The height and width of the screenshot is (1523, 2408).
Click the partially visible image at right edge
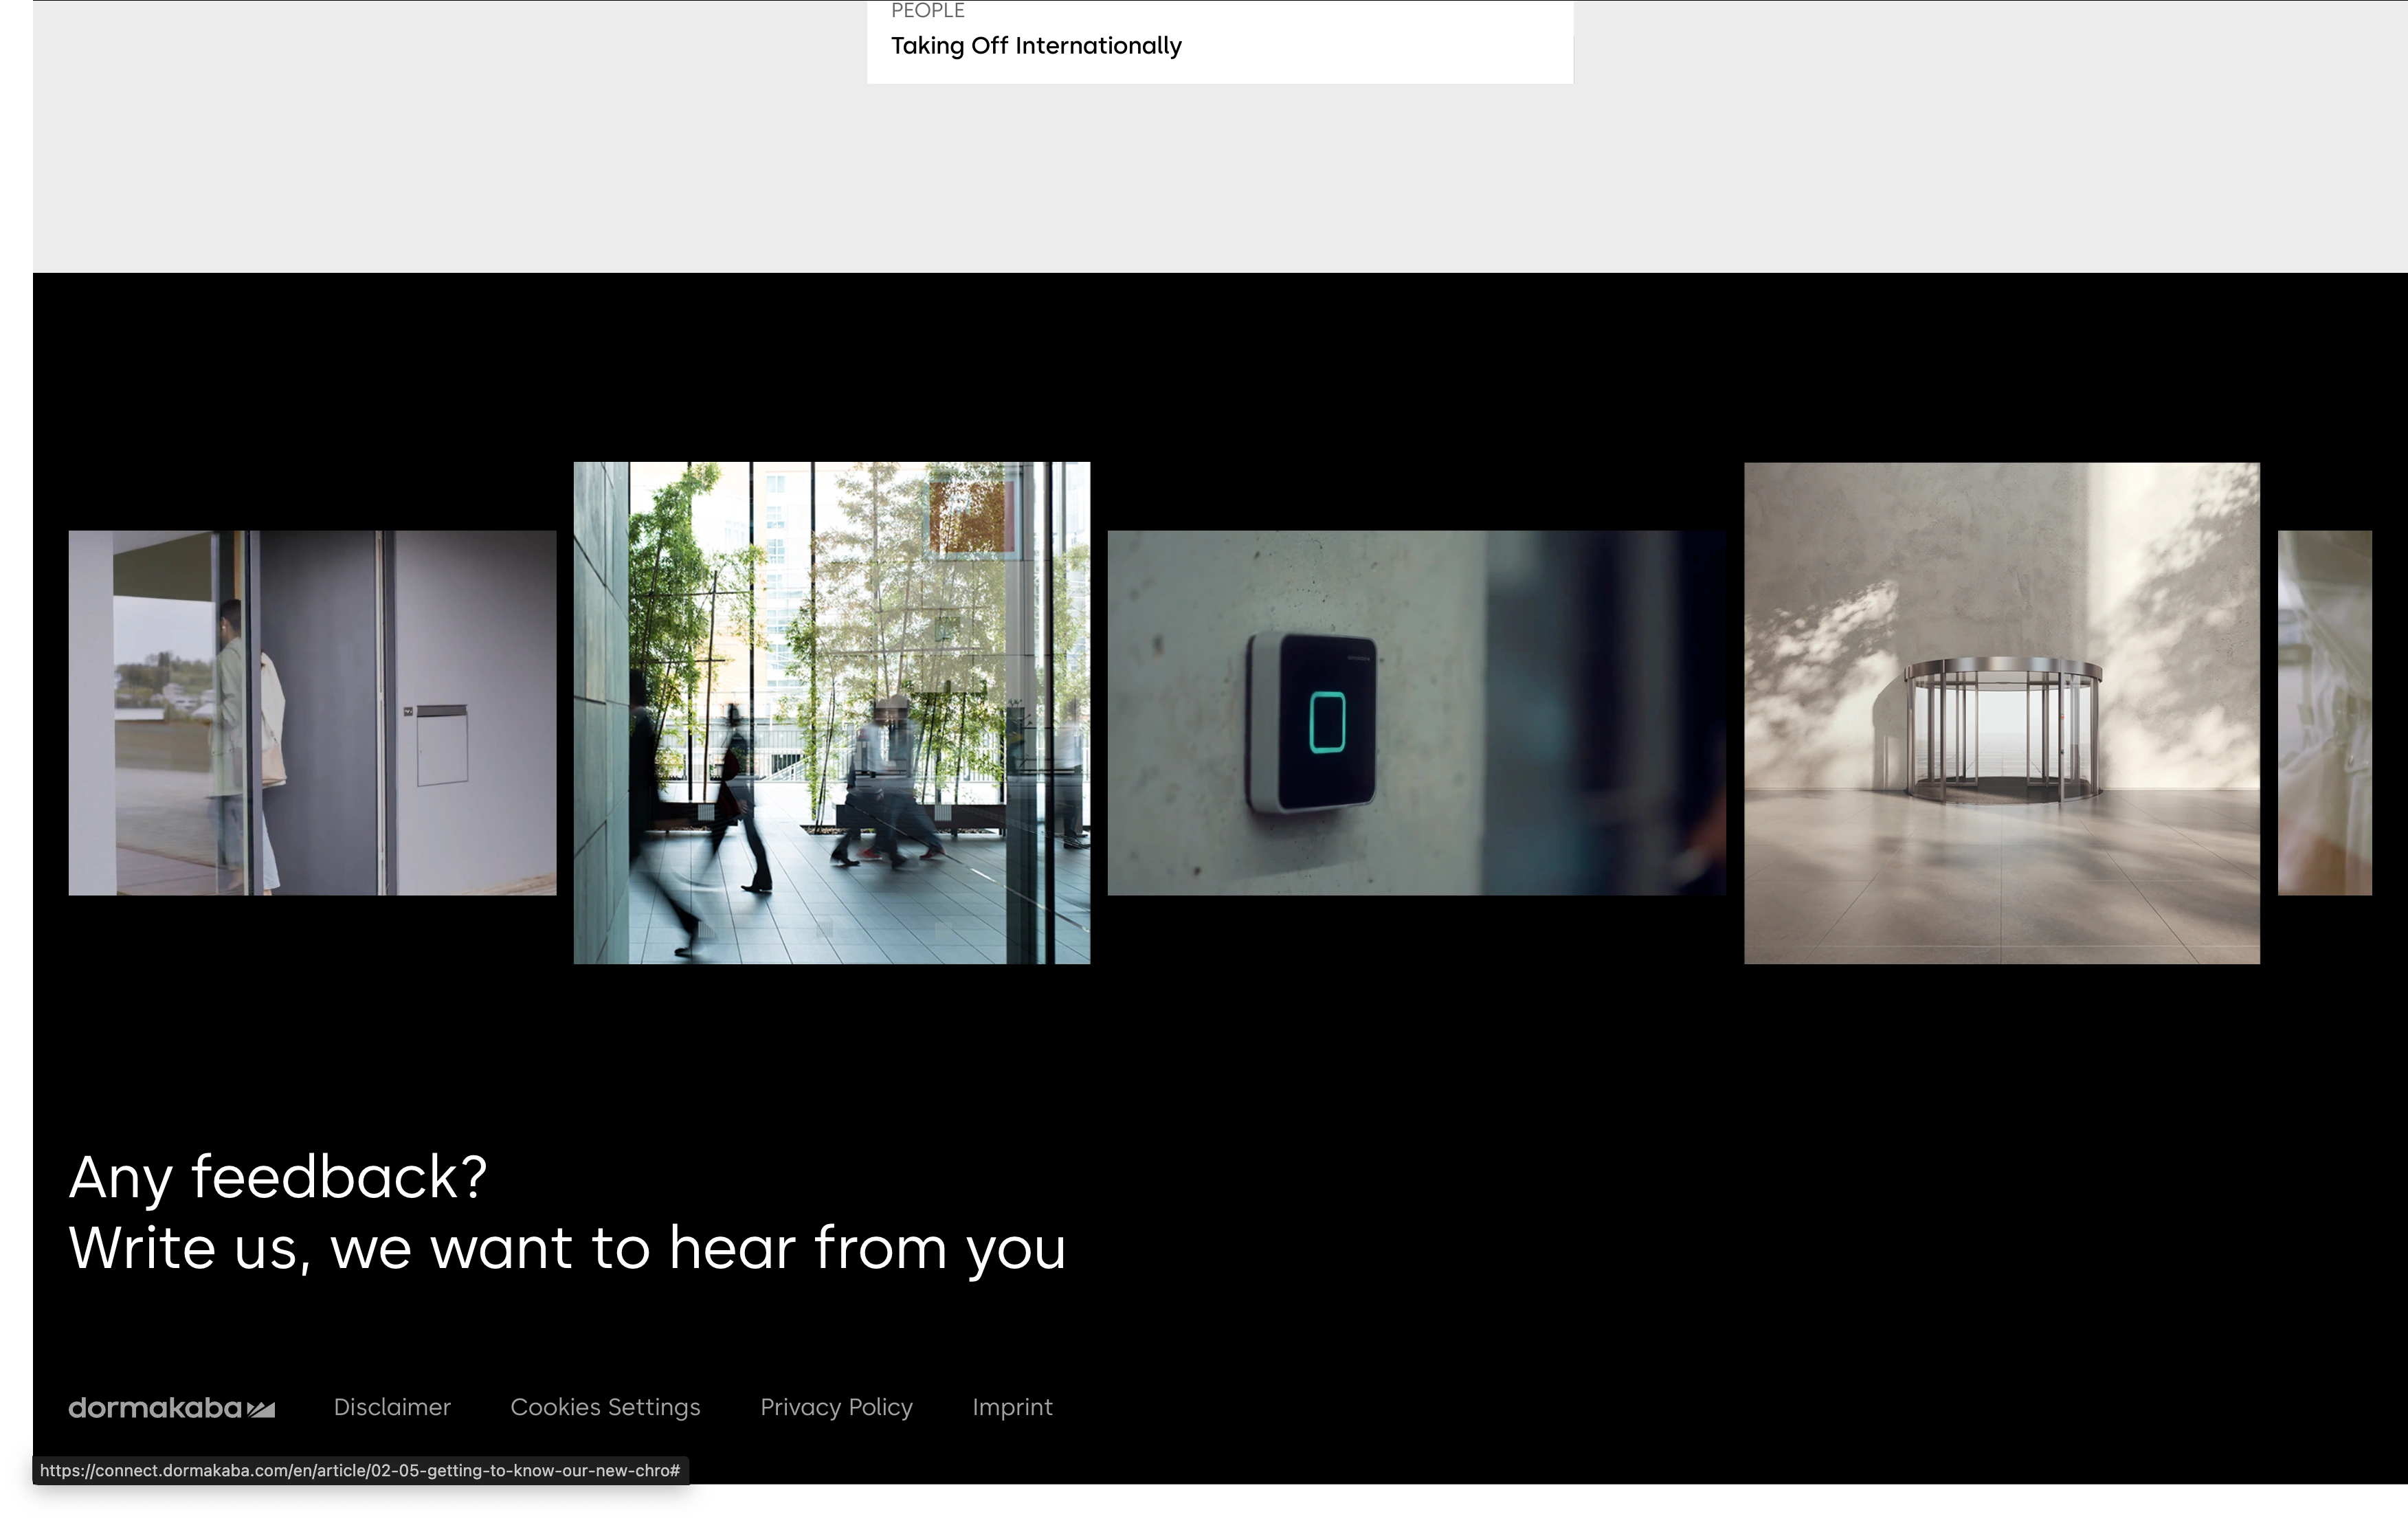[x=2324, y=712]
